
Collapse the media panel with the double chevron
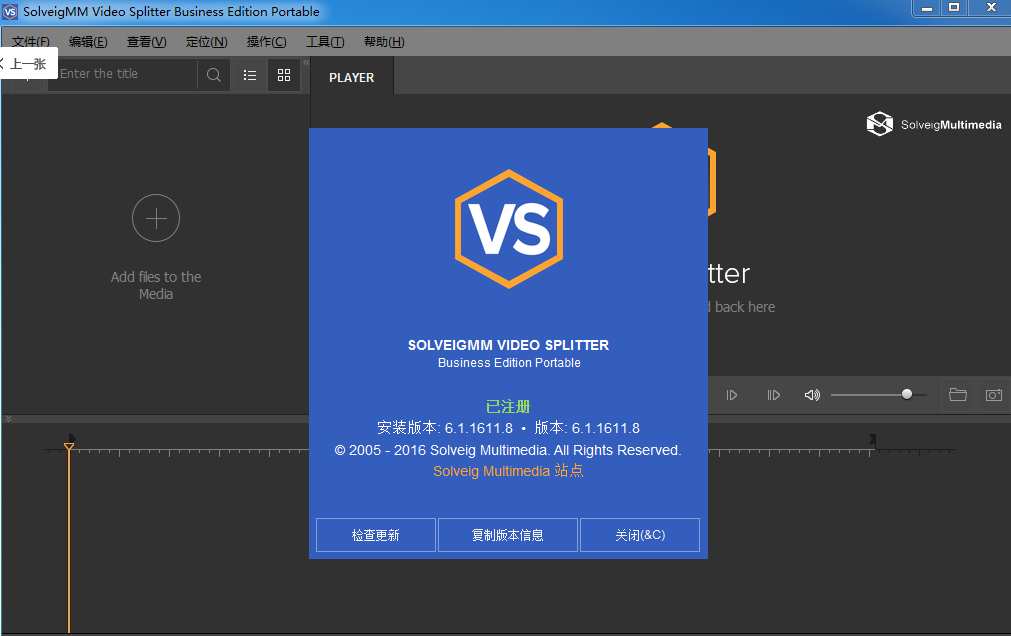(x=306, y=63)
